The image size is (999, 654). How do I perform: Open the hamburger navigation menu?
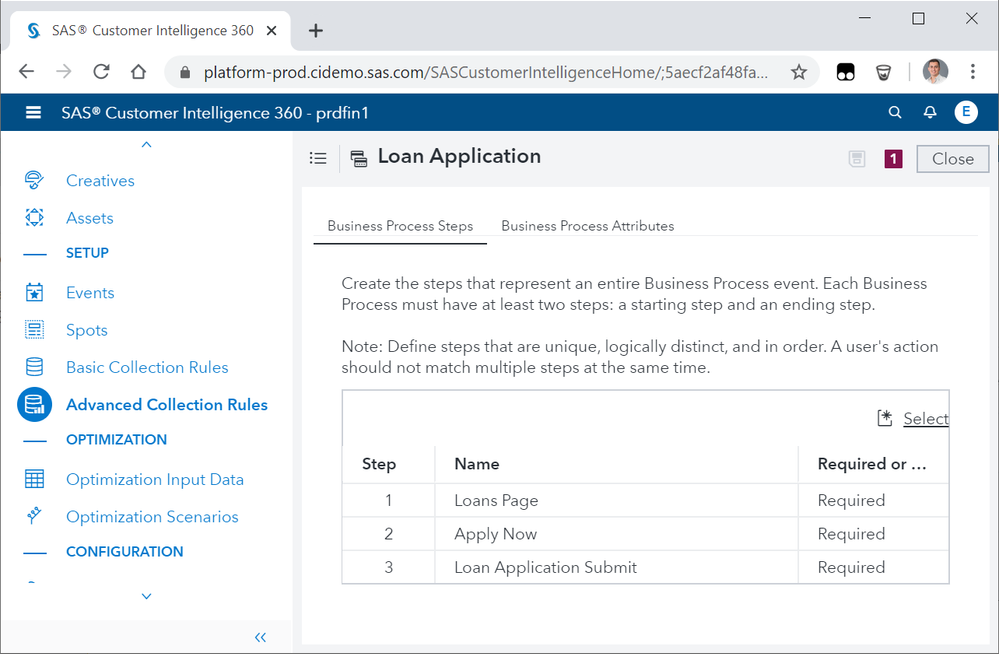click(x=33, y=113)
